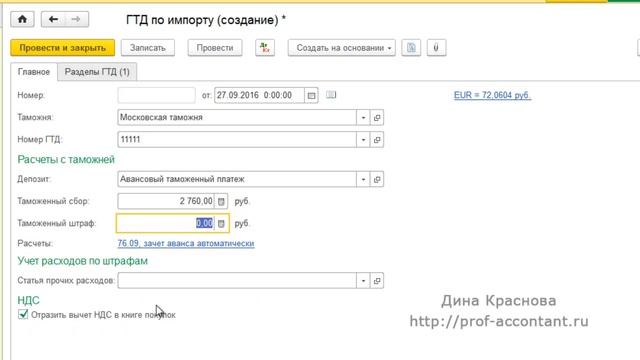Click empty Статья прочих расходов field

[x=237, y=281]
